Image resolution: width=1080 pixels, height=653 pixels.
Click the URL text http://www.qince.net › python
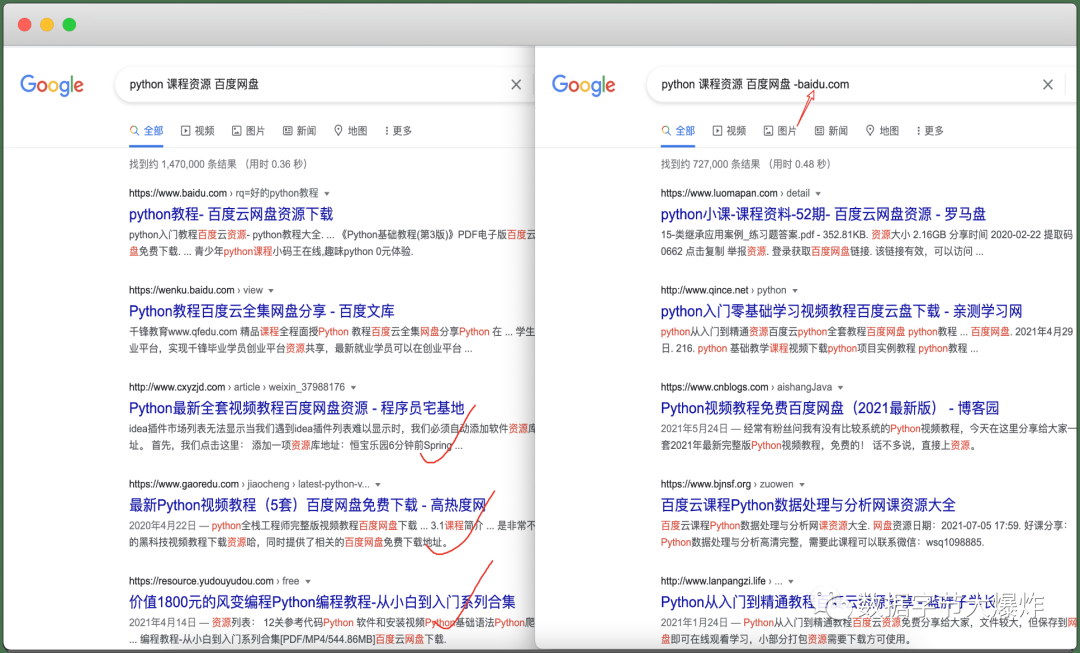pyautogui.click(x=723, y=291)
